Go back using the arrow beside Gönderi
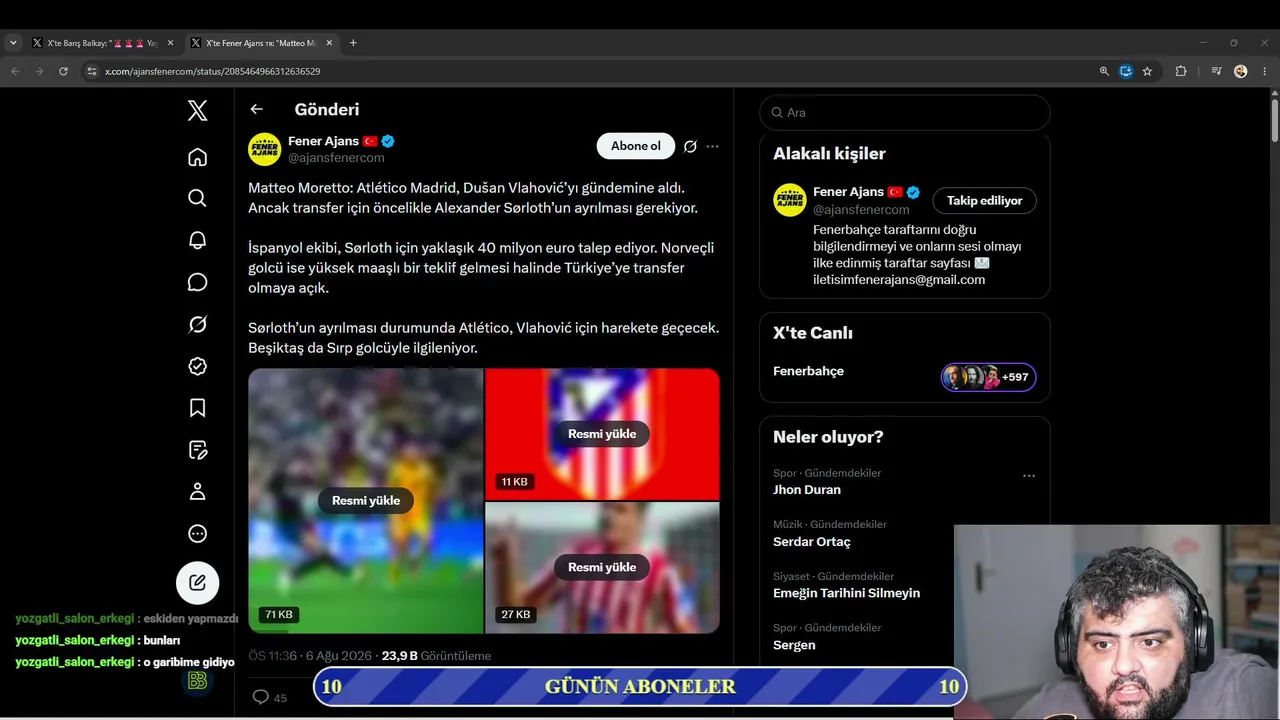 [x=257, y=109]
